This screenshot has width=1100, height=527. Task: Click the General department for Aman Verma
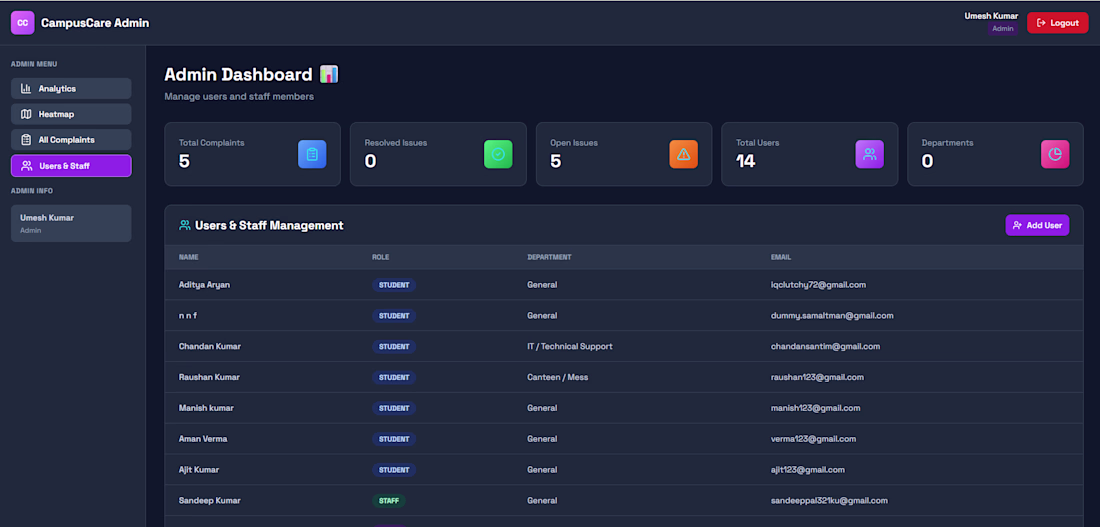pos(542,439)
